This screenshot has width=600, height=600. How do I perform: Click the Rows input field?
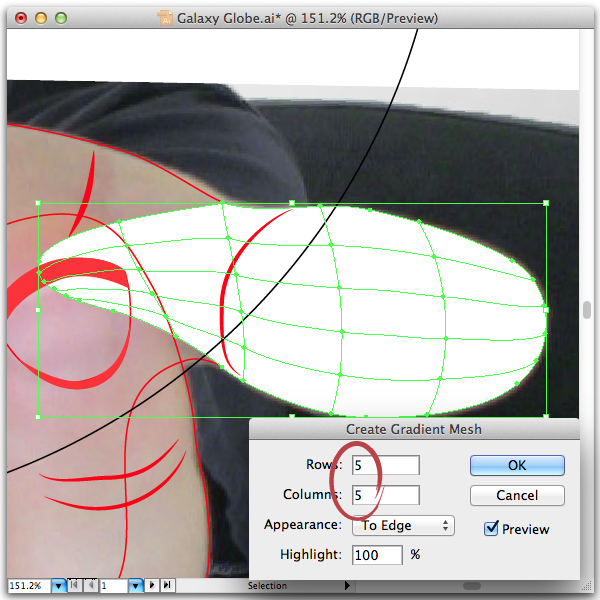(386, 465)
